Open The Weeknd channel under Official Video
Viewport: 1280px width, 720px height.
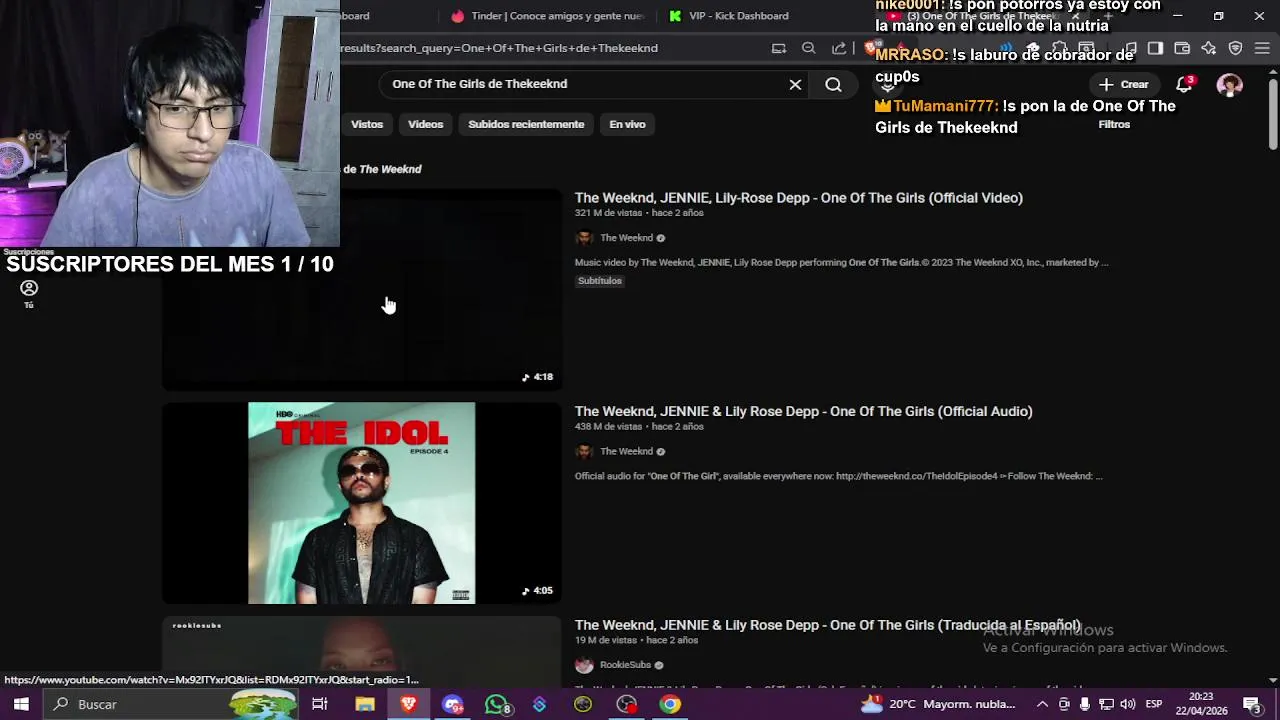(x=626, y=238)
